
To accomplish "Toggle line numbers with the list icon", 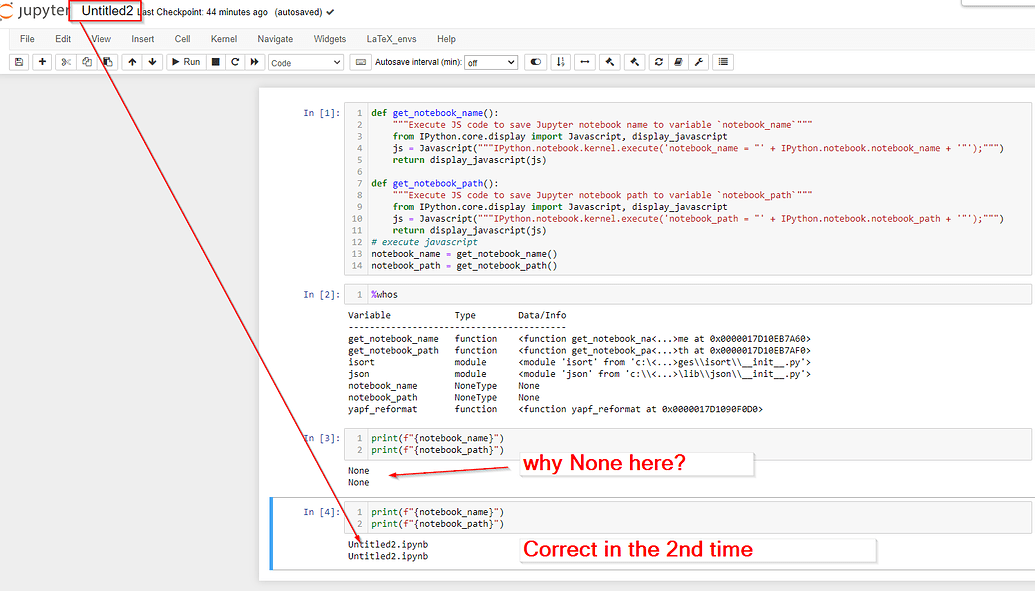I will [x=723, y=62].
